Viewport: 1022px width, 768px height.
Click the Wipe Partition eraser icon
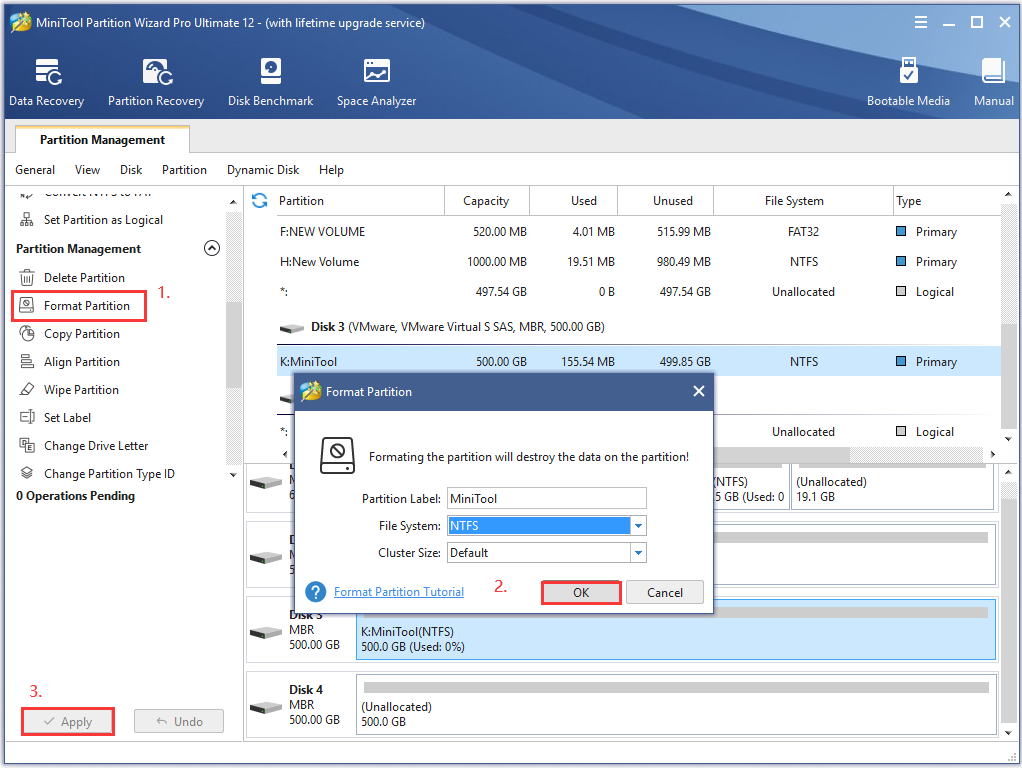(27, 389)
